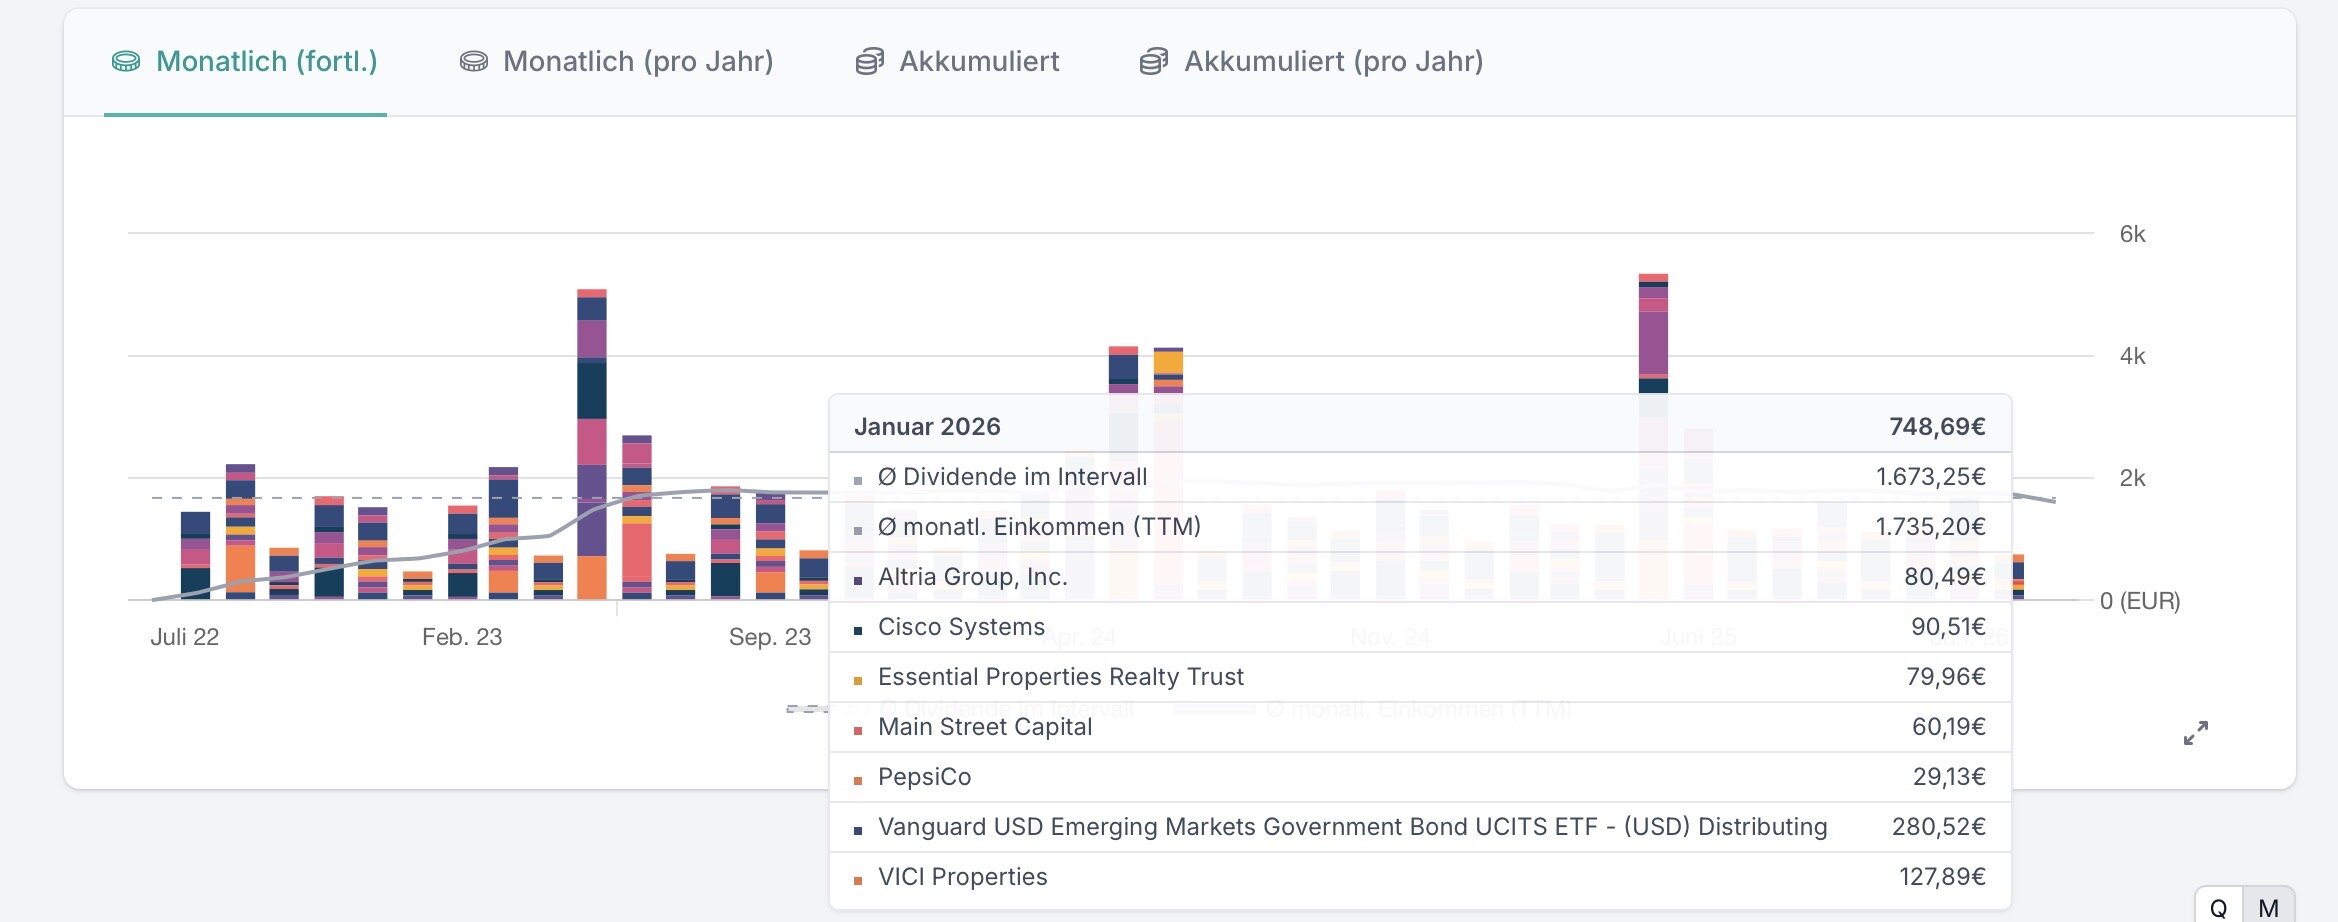The width and height of the screenshot is (2338, 922).
Task: Switch chart interval to Q (quarterly)
Action: pos(2218,907)
